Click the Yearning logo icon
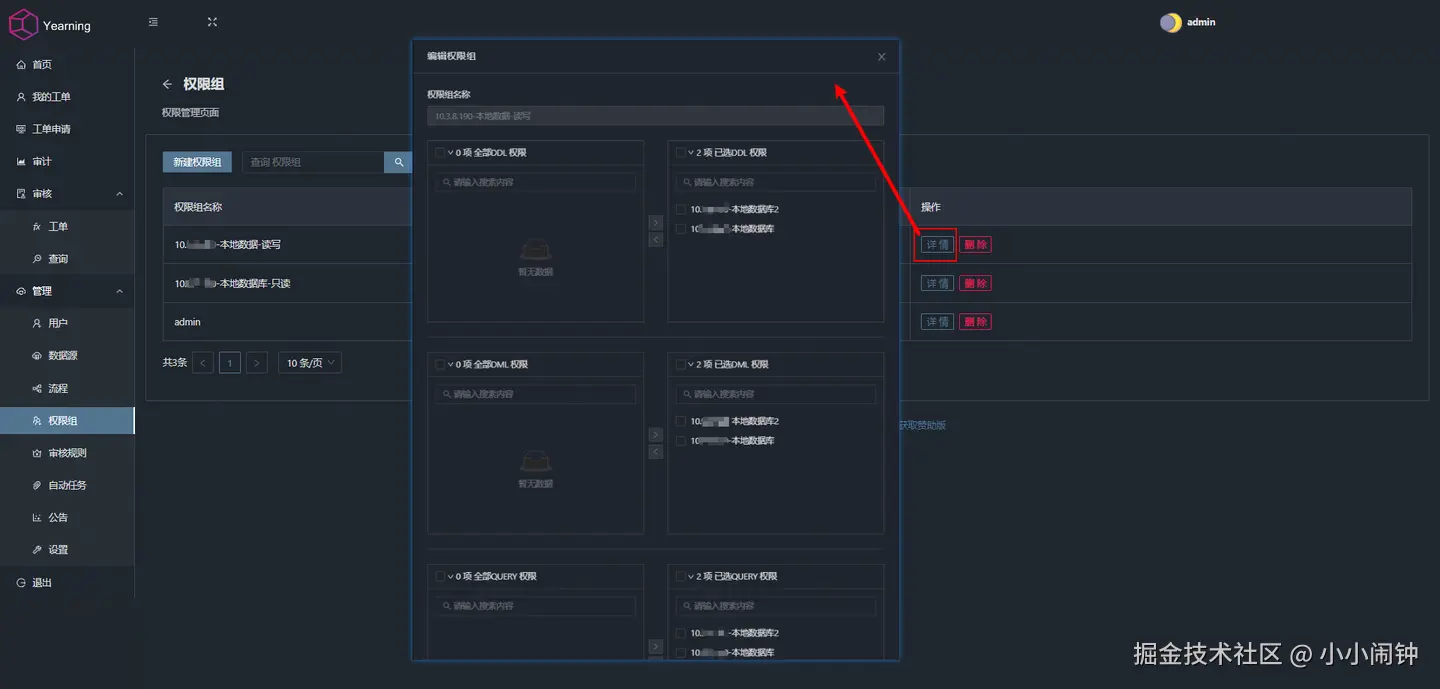The height and width of the screenshot is (689, 1440). 23,24
